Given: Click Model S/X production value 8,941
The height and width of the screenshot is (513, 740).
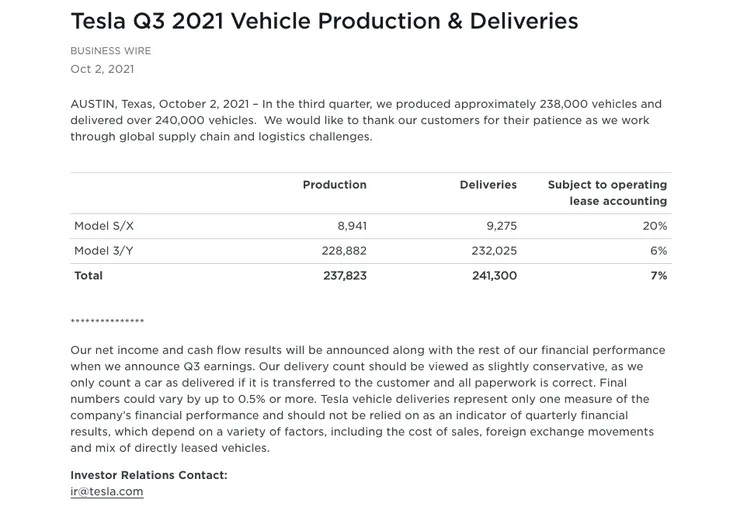Looking at the screenshot, I should pyautogui.click(x=352, y=226).
